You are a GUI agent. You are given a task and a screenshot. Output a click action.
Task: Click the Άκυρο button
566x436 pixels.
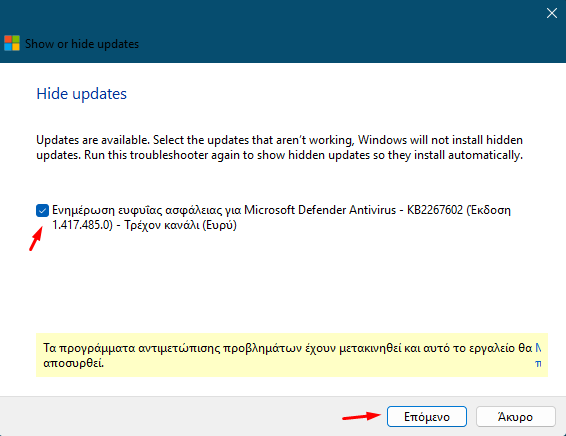pos(515,417)
